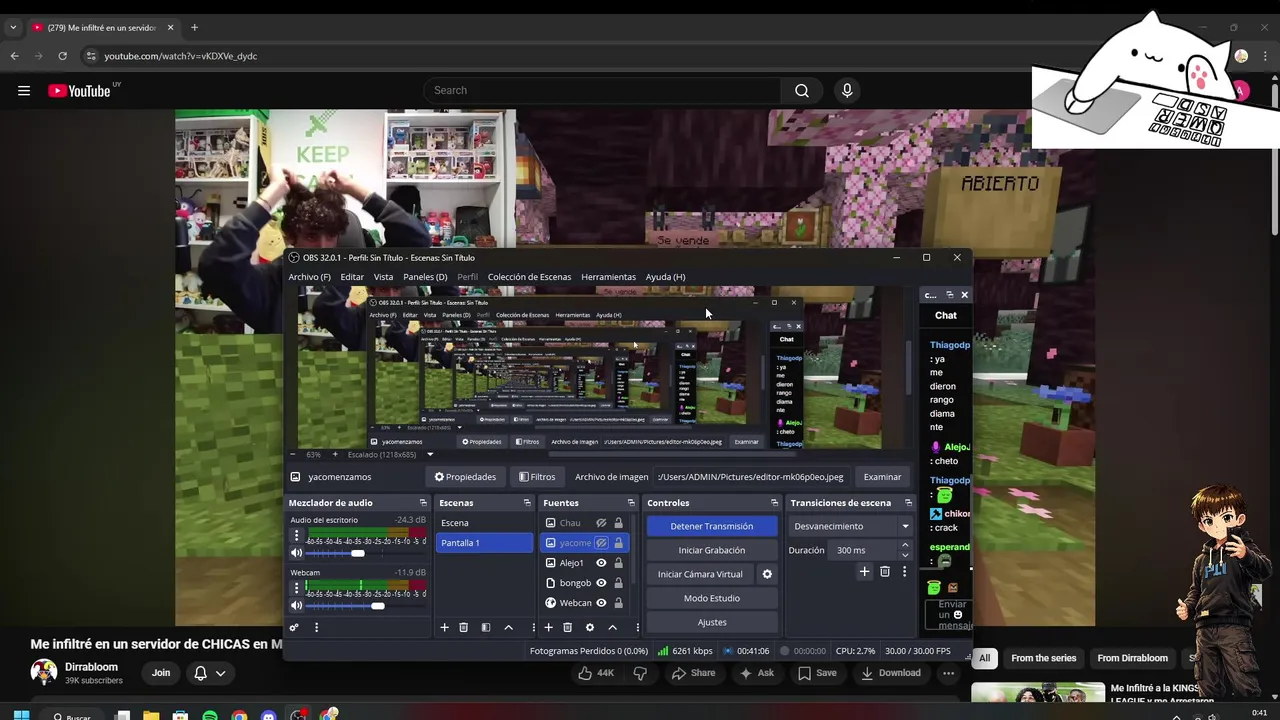
Task: Mute Webcam audio speaker
Action: point(296,605)
